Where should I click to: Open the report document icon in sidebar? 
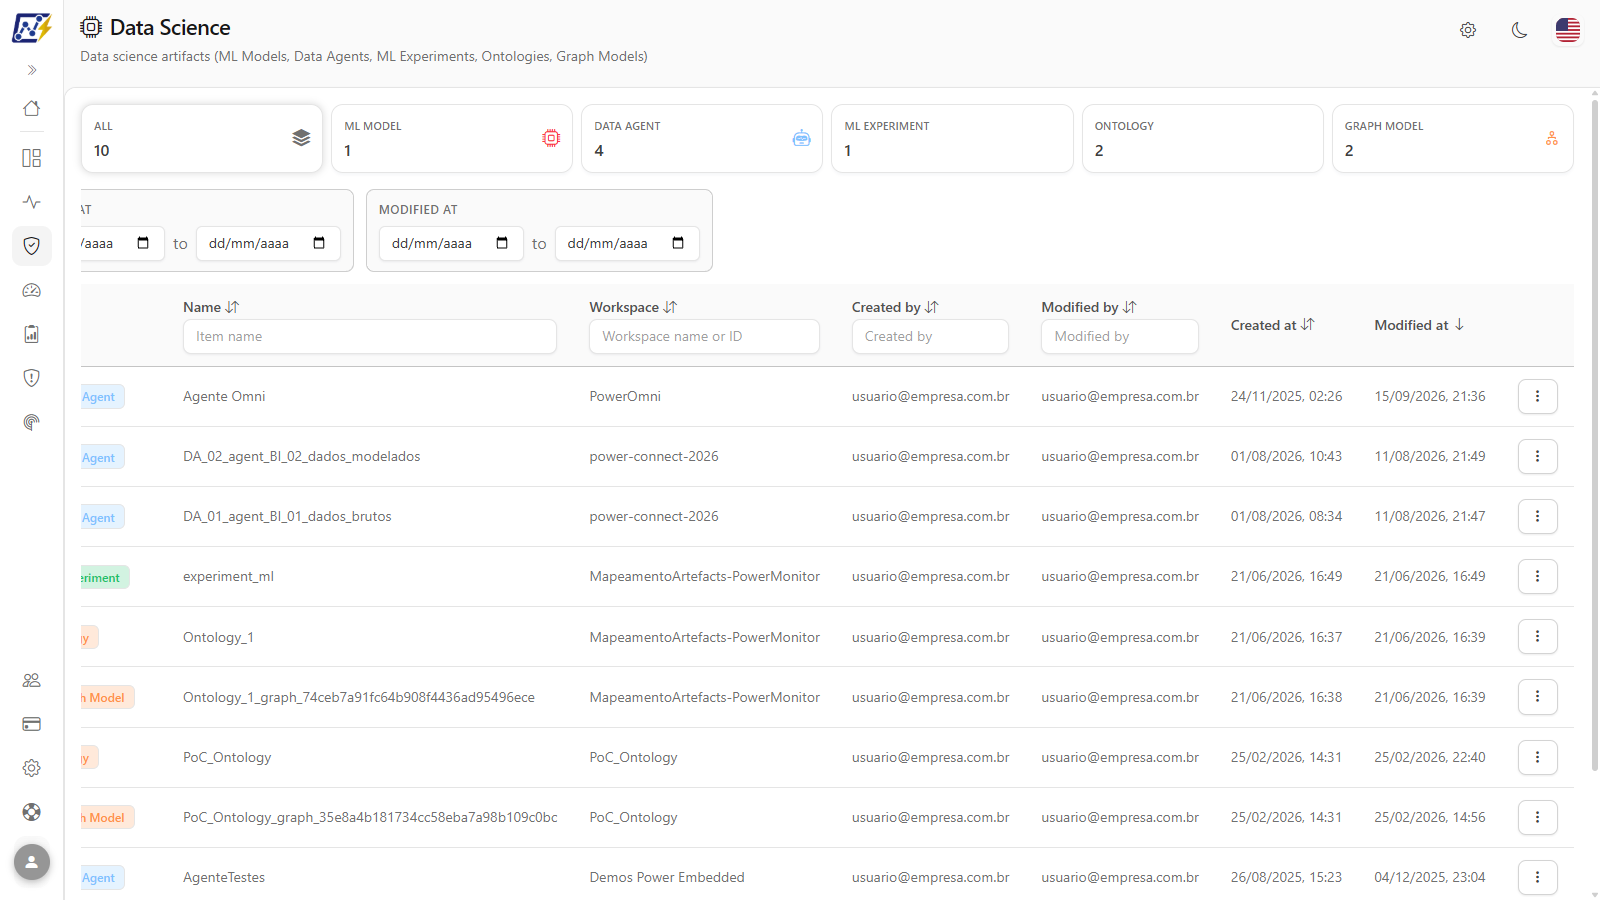click(x=32, y=334)
